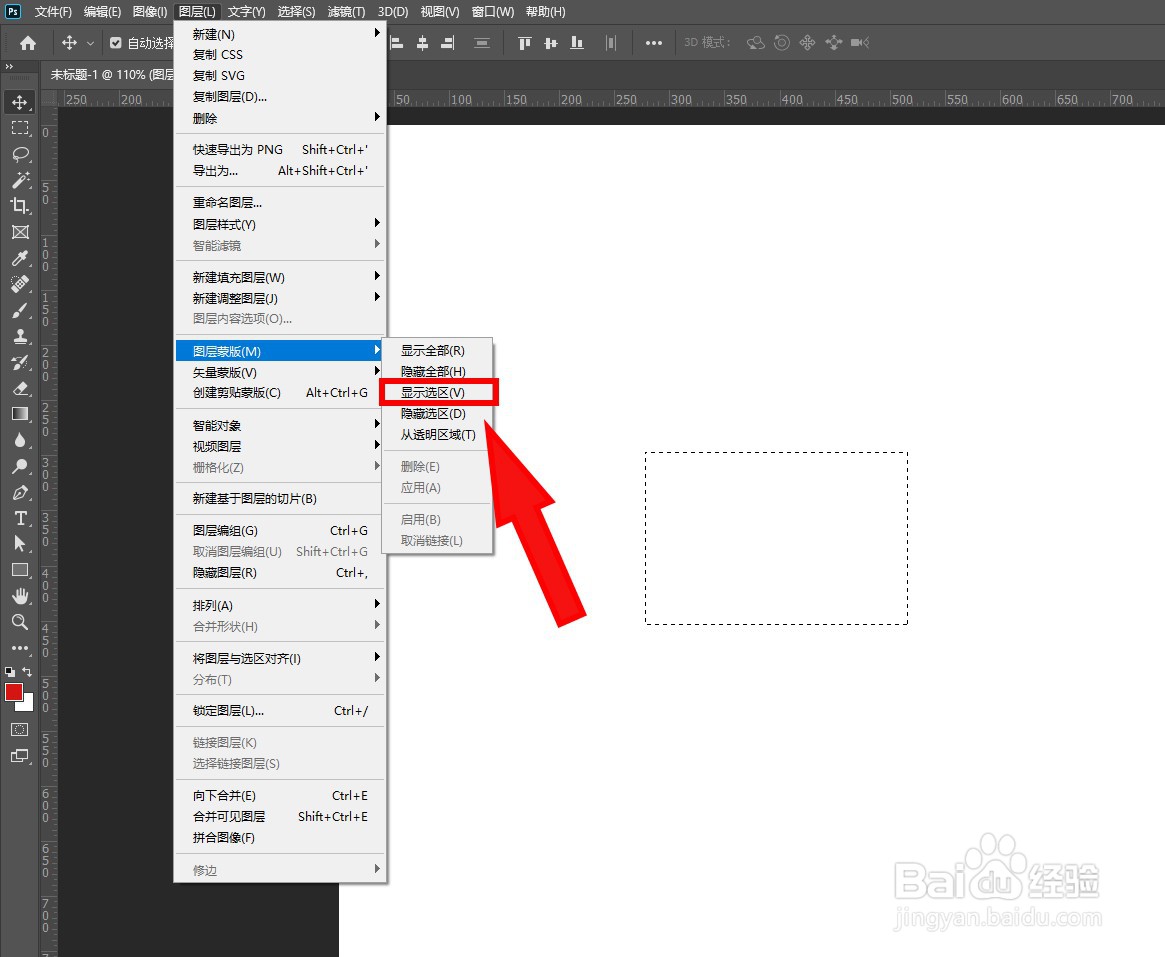
Task: Select the Eraser tool
Action: pyautogui.click(x=20, y=388)
